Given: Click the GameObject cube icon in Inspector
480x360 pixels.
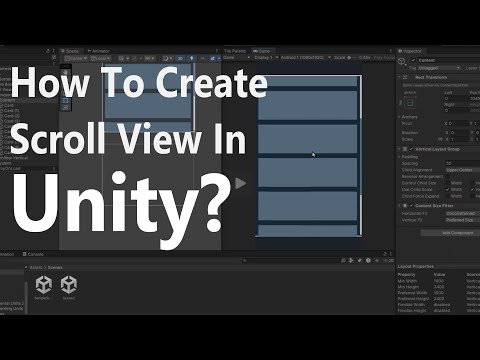Looking at the screenshot, I should click(402, 62).
